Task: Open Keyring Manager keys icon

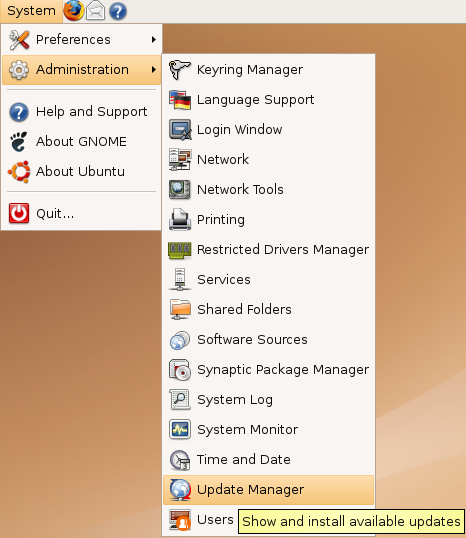Action: 180,69
